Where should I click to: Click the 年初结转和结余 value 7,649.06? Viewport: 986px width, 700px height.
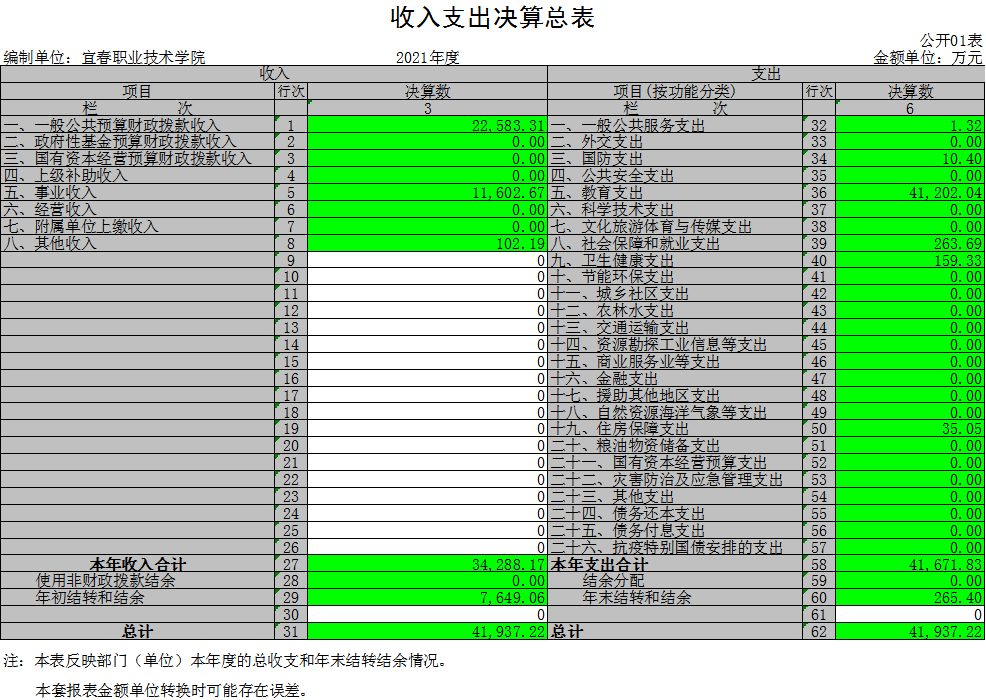click(427, 598)
